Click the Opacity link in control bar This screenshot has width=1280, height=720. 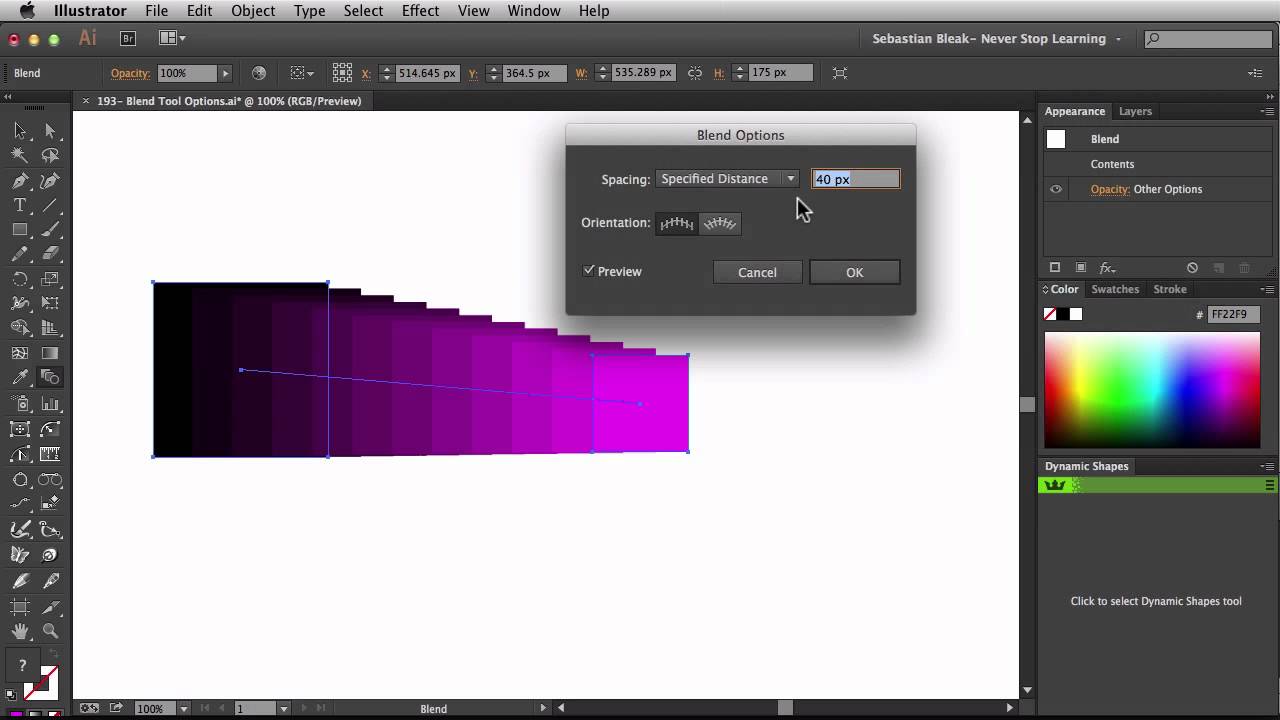coord(130,73)
